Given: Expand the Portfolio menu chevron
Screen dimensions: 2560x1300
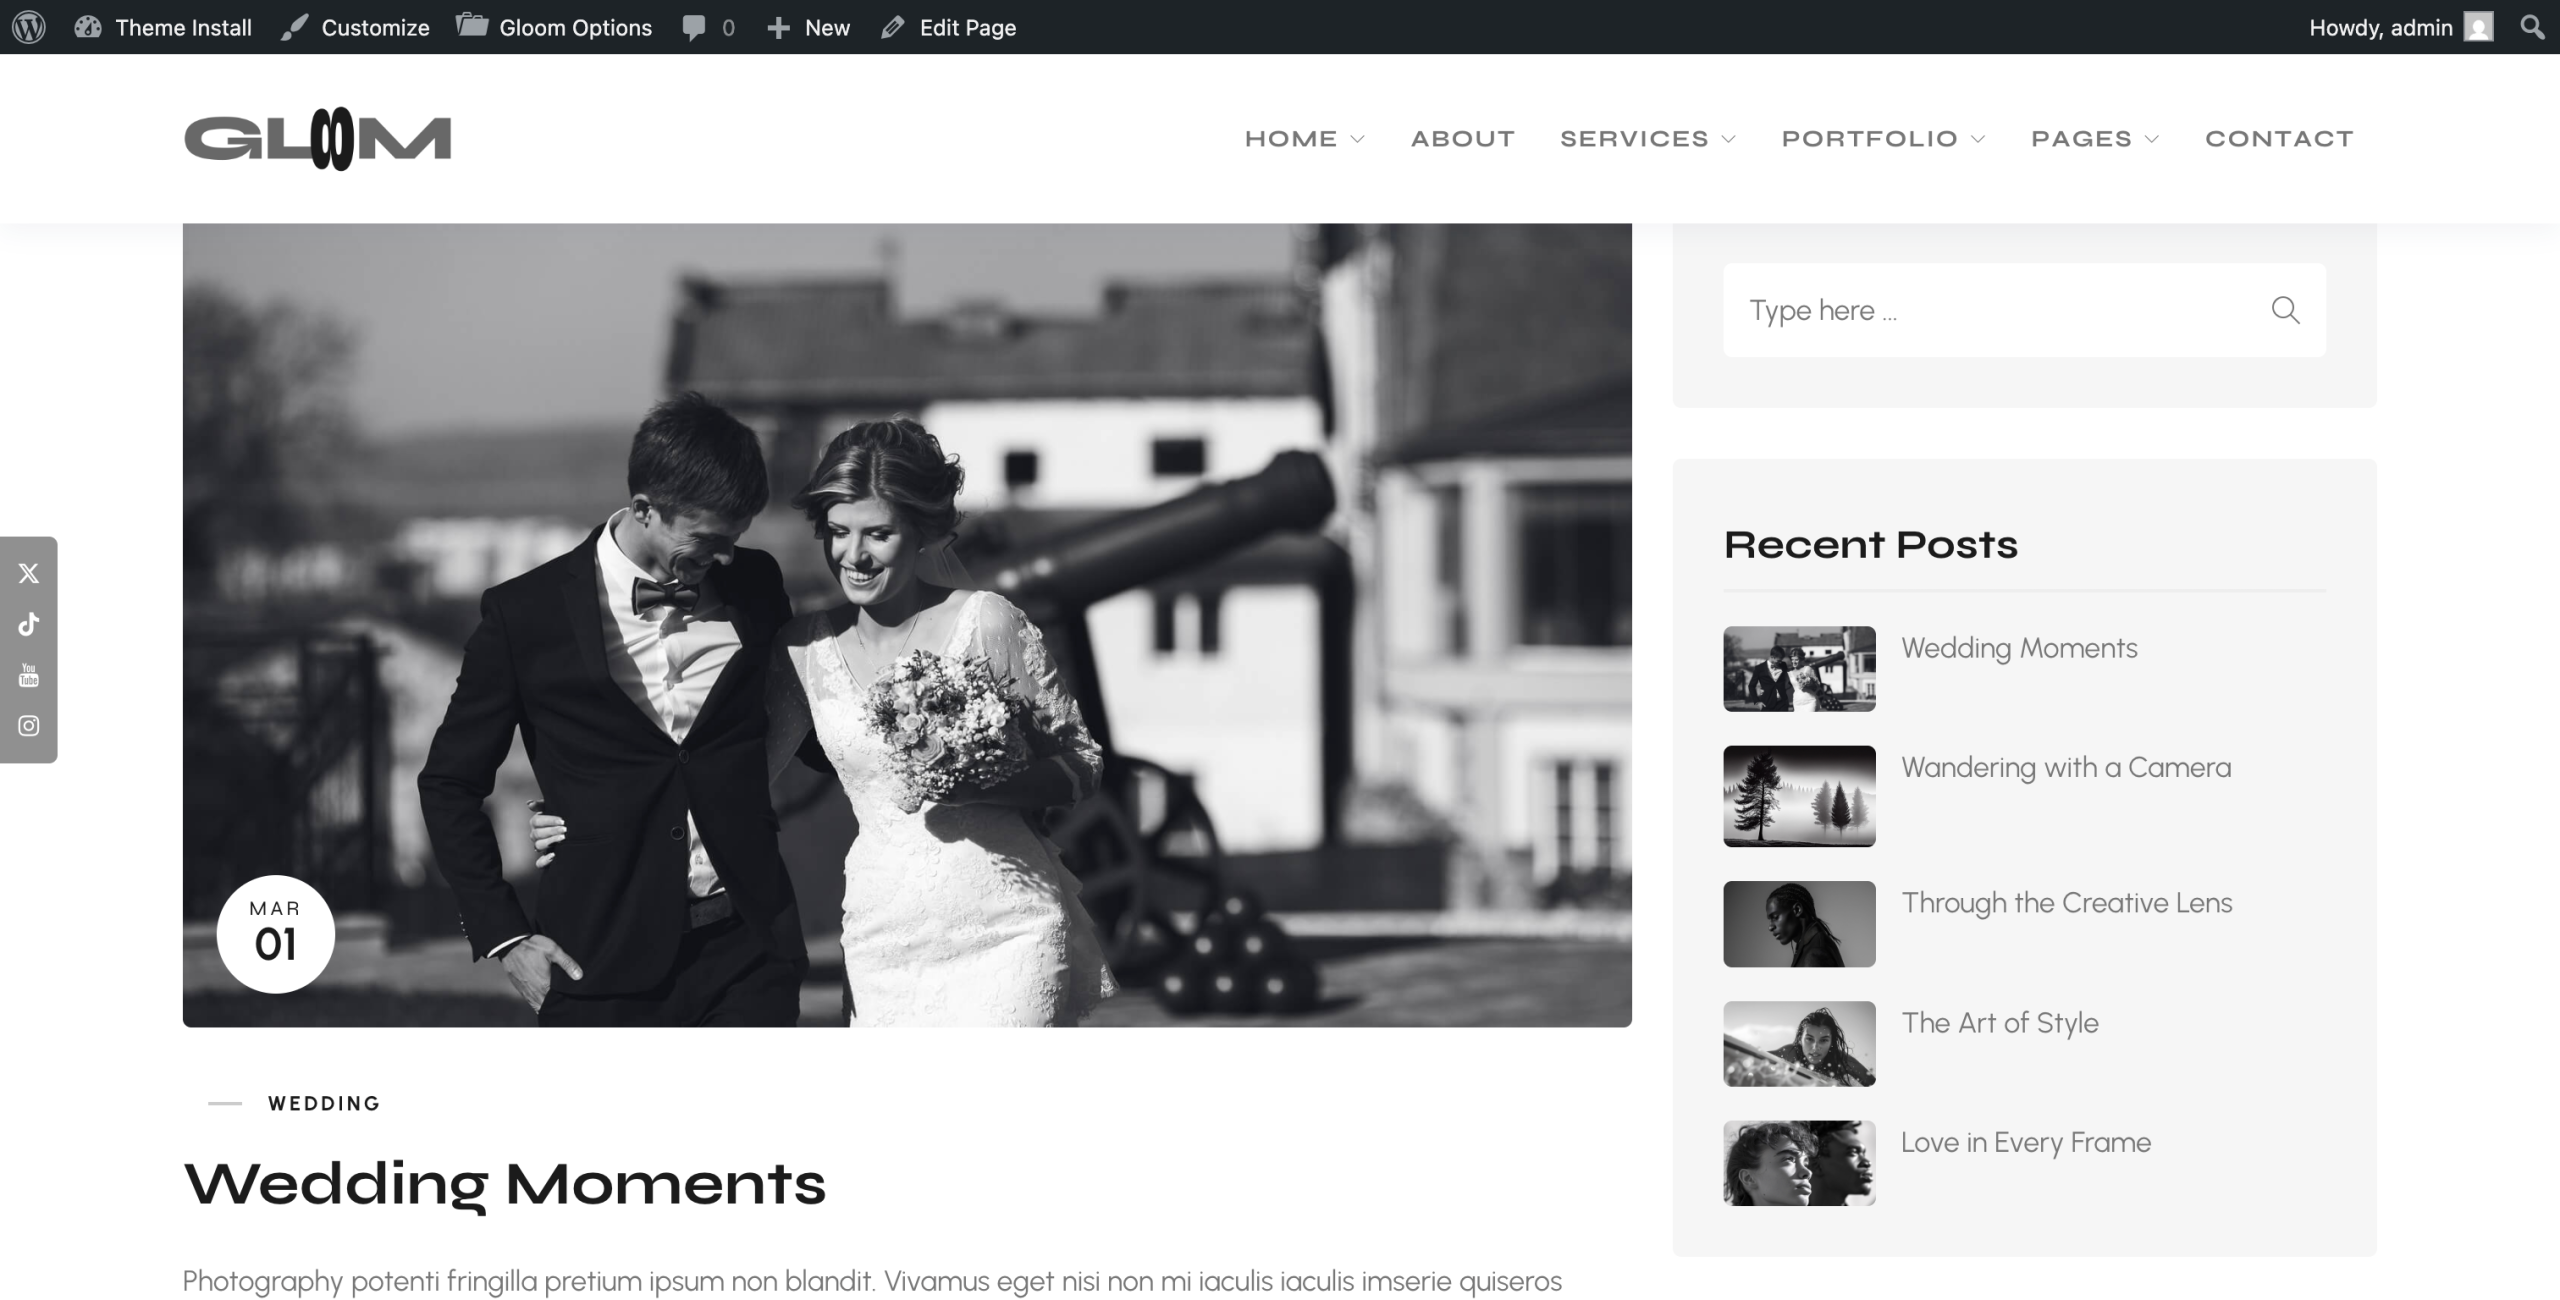Looking at the screenshot, I should tap(1977, 139).
